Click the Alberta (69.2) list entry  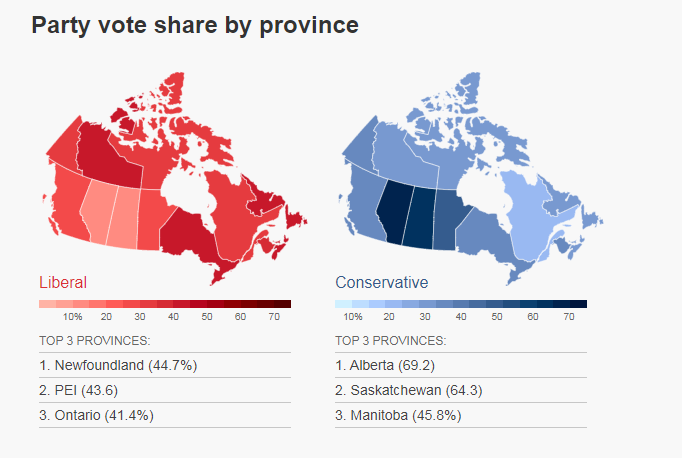(x=386, y=365)
